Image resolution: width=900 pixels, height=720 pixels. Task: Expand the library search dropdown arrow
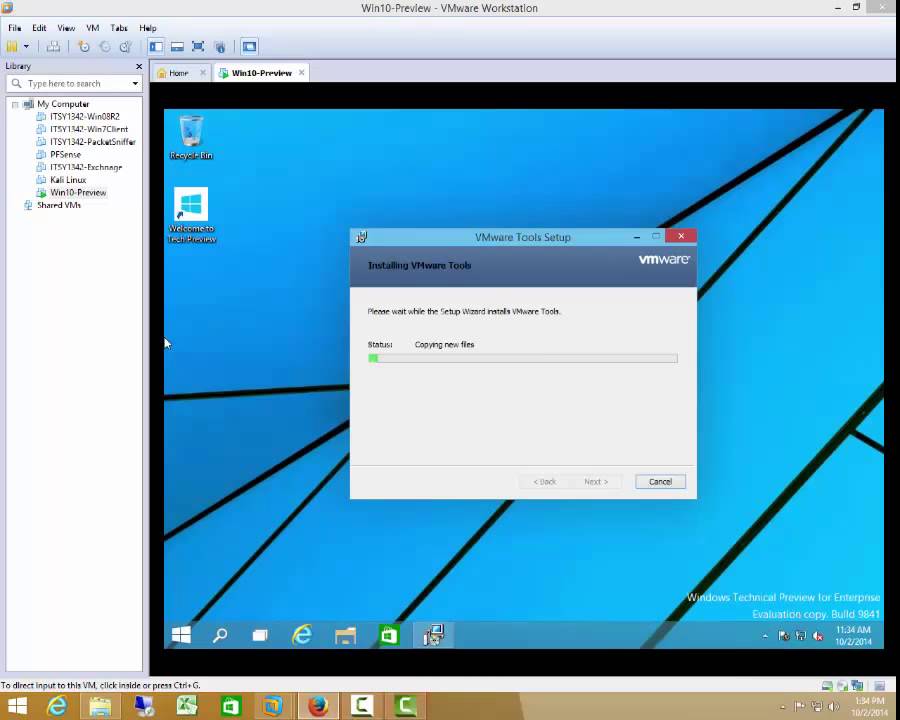[x=135, y=84]
